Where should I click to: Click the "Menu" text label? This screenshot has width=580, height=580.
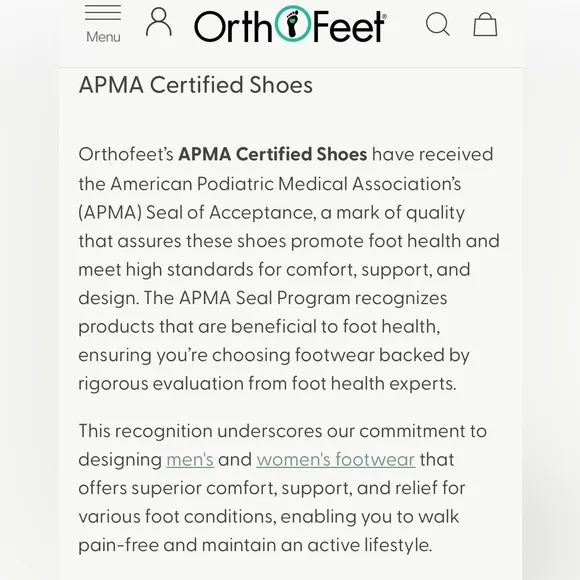click(x=103, y=37)
